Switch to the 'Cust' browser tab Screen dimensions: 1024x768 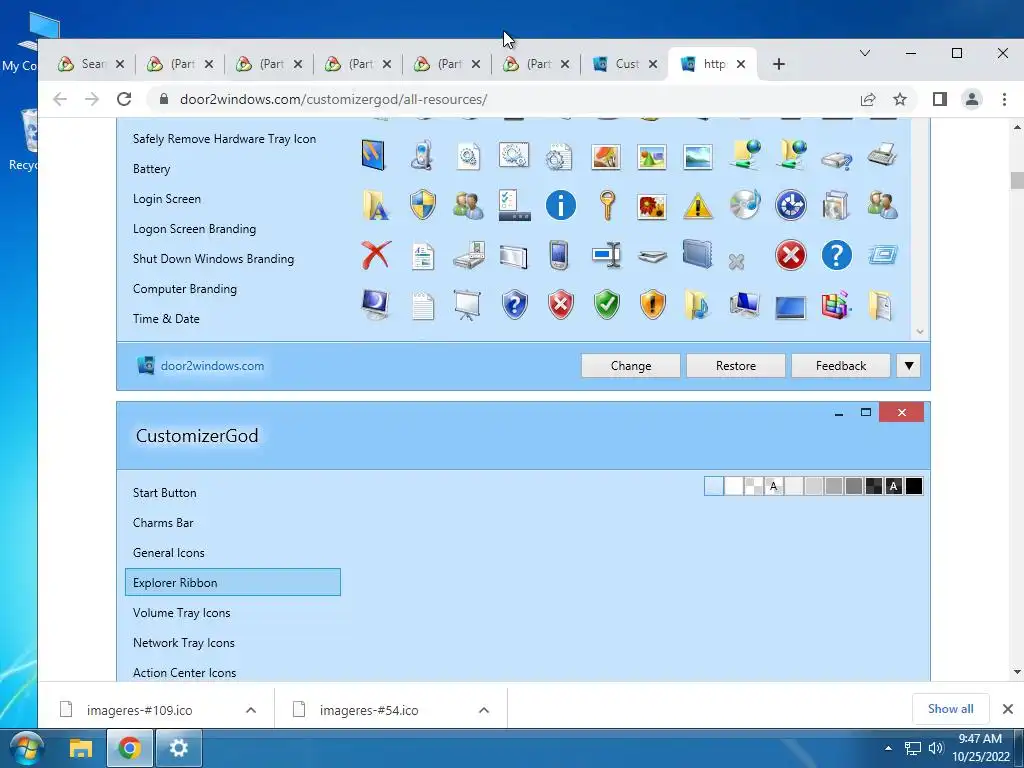[627, 64]
